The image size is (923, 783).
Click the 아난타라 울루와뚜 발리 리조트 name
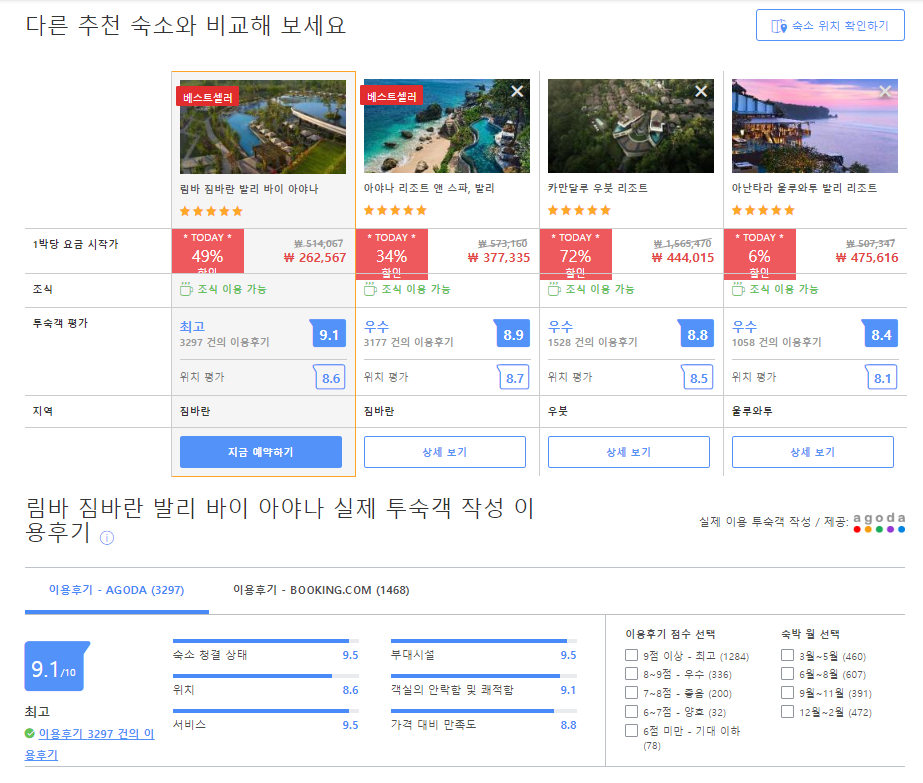tap(804, 188)
